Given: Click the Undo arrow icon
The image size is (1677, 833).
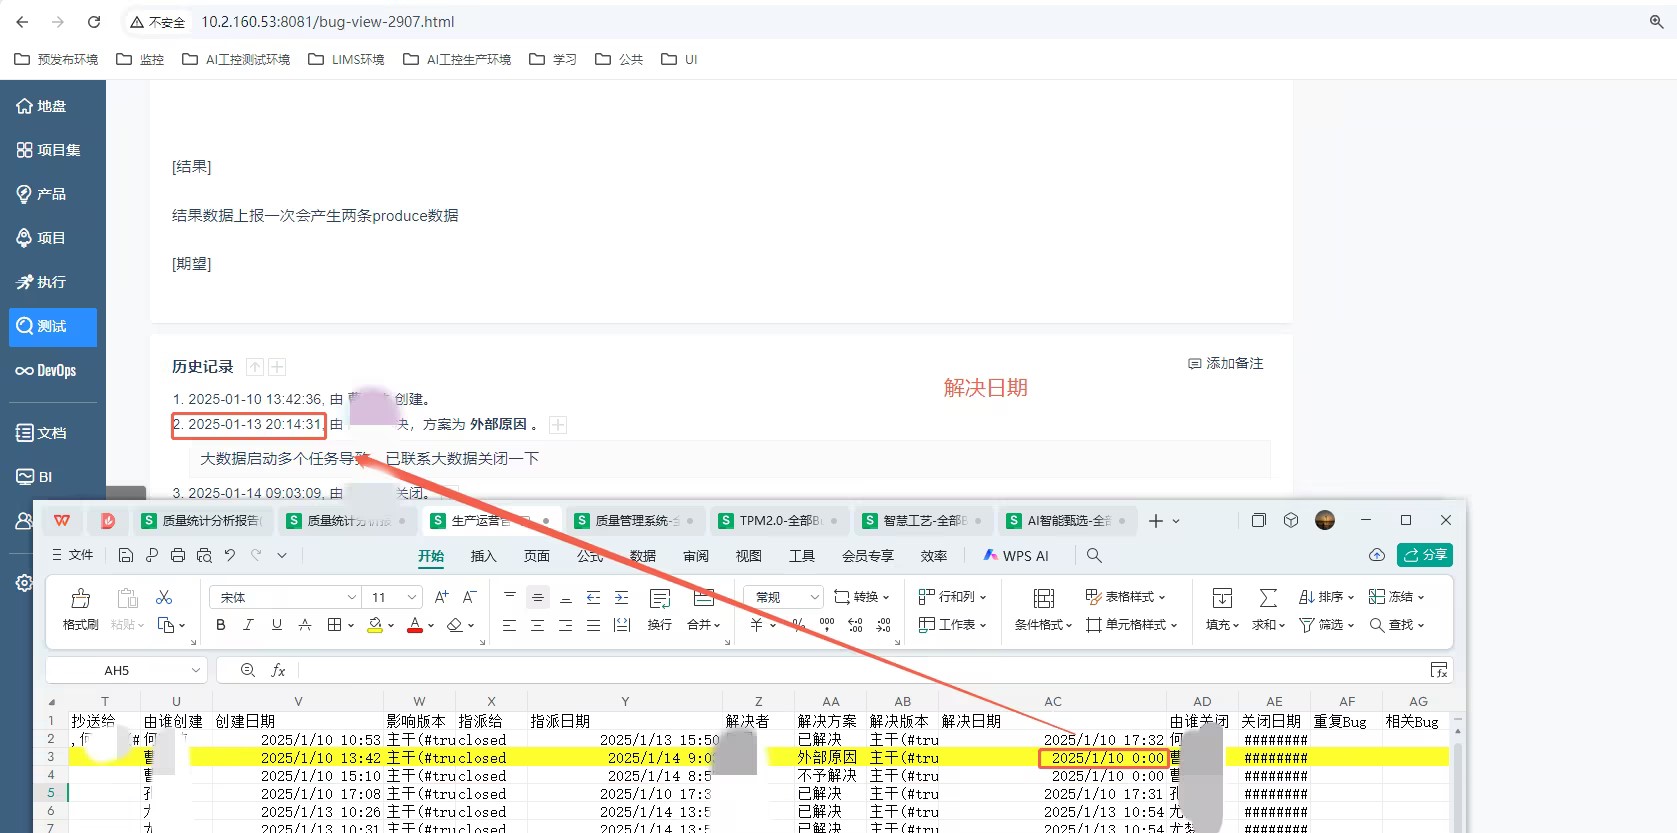Looking at the screenshot, I should (x=230, y=555).
